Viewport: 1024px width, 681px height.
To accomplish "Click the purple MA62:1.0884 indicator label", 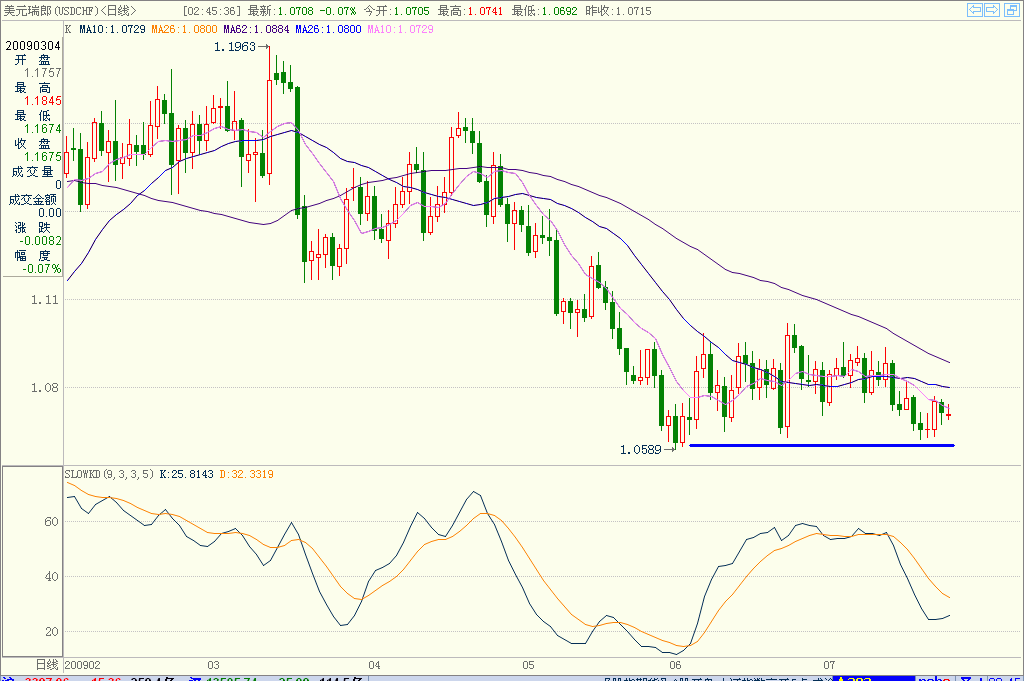I will [x=256, y=29].
